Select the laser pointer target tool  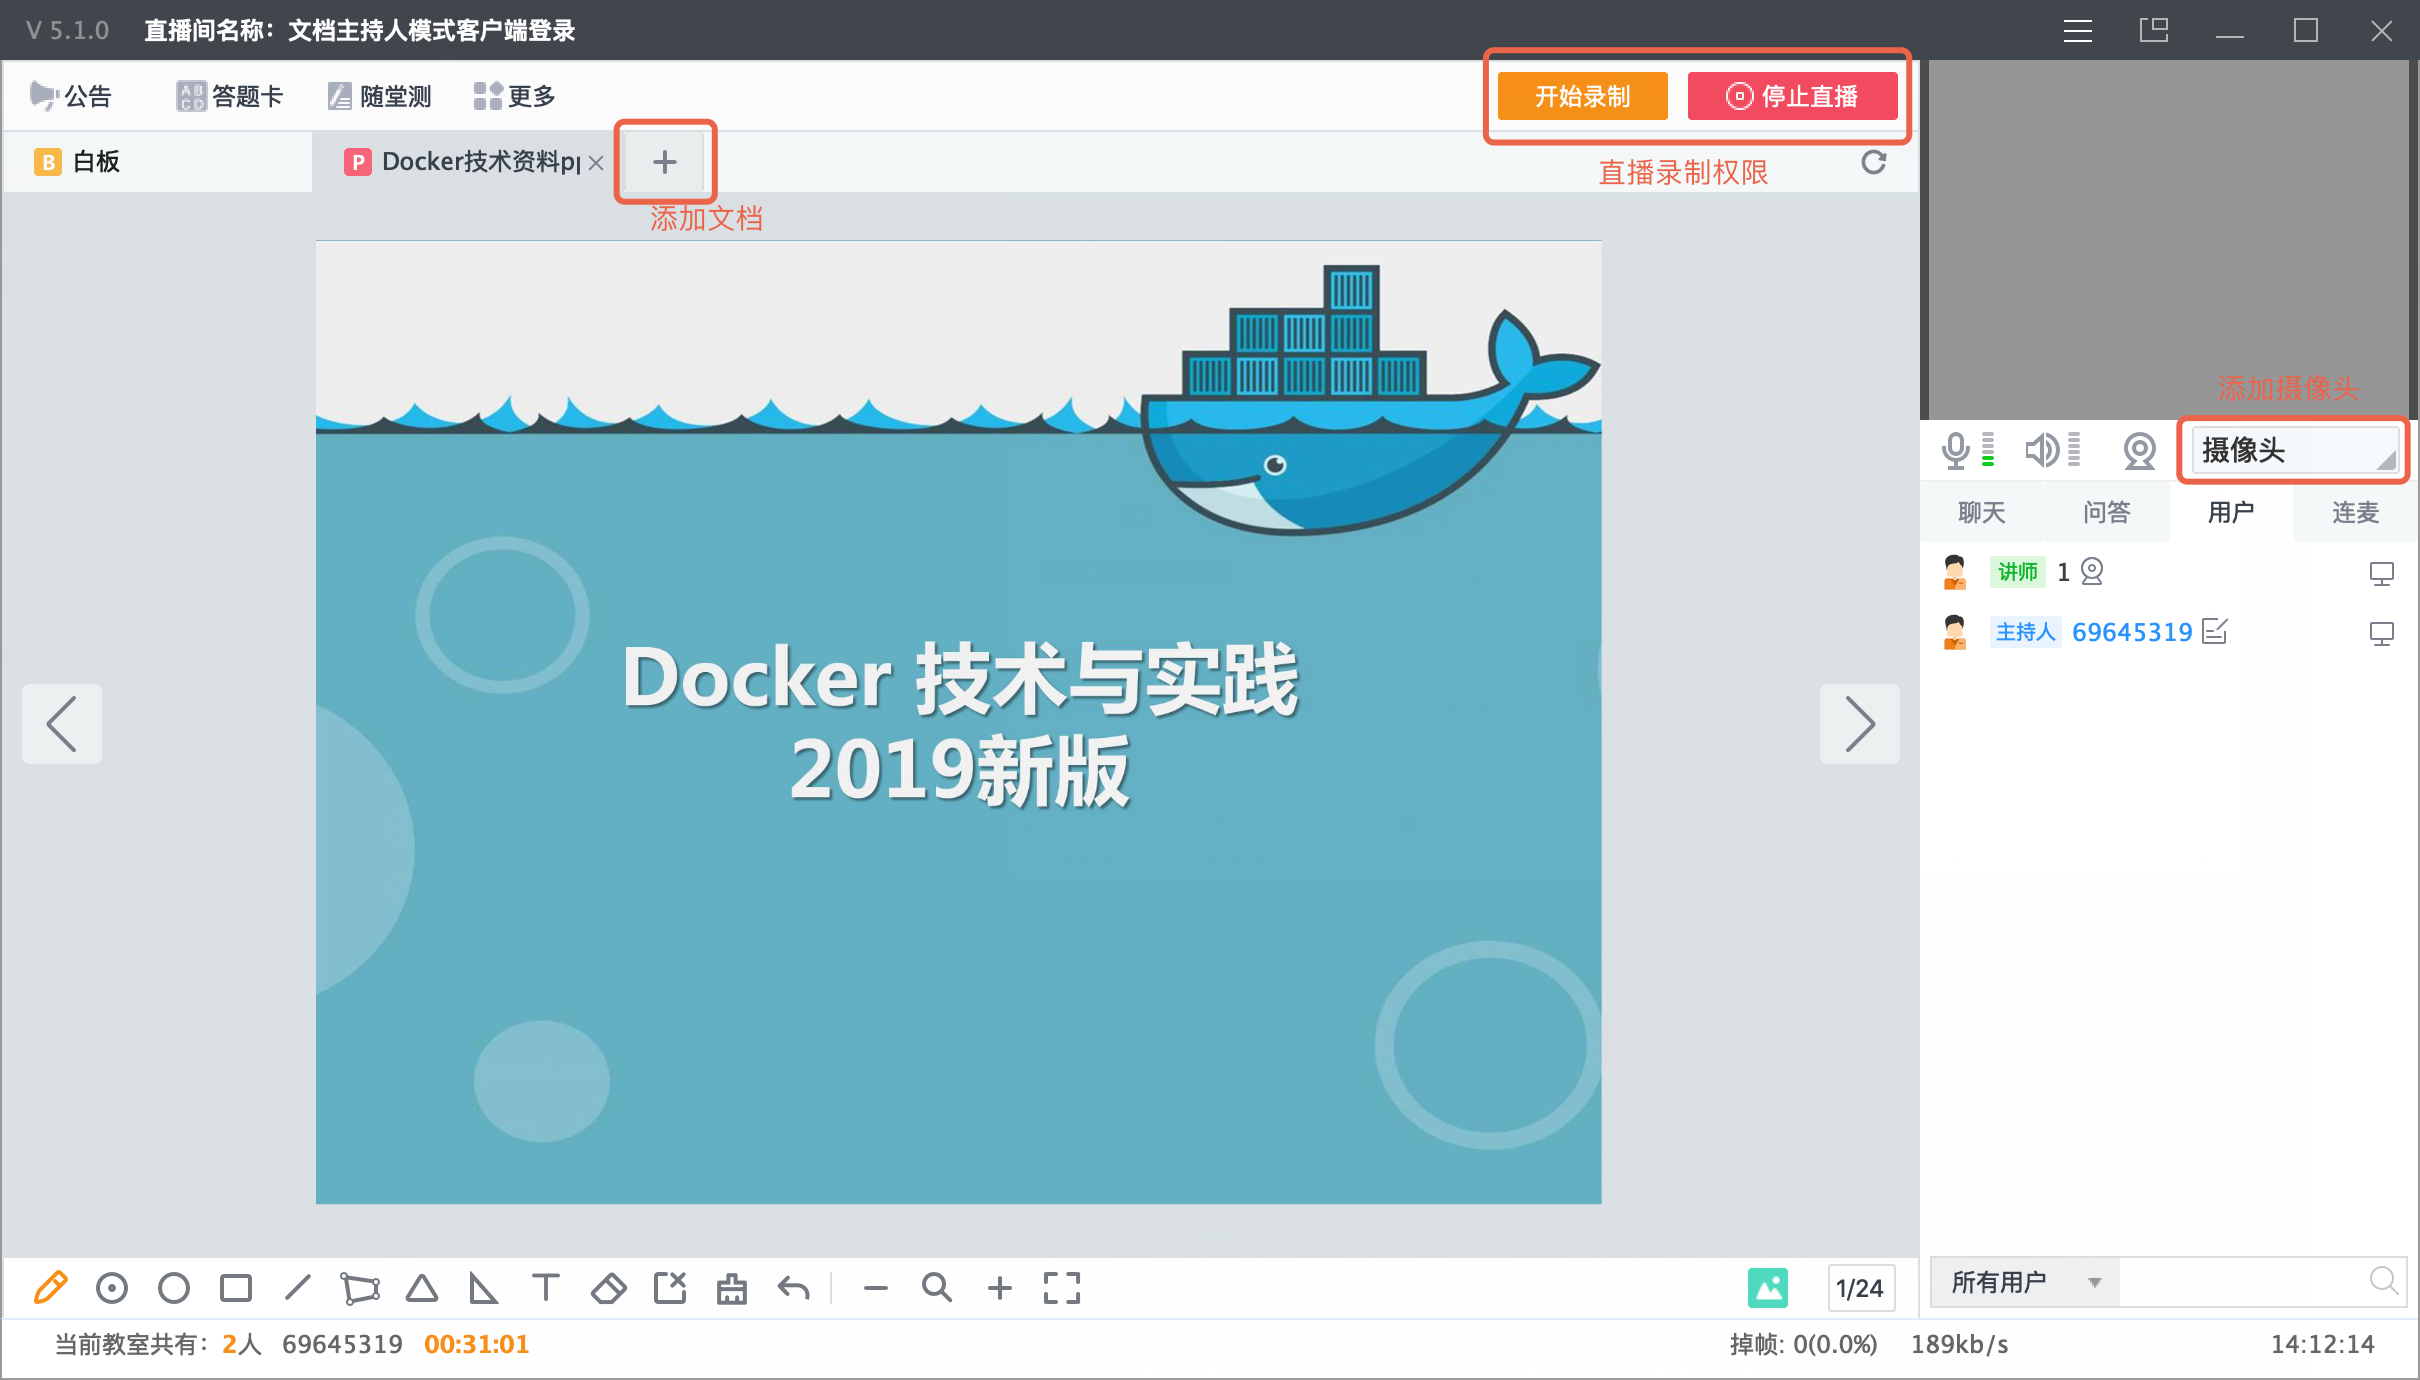pos(112,1288)
